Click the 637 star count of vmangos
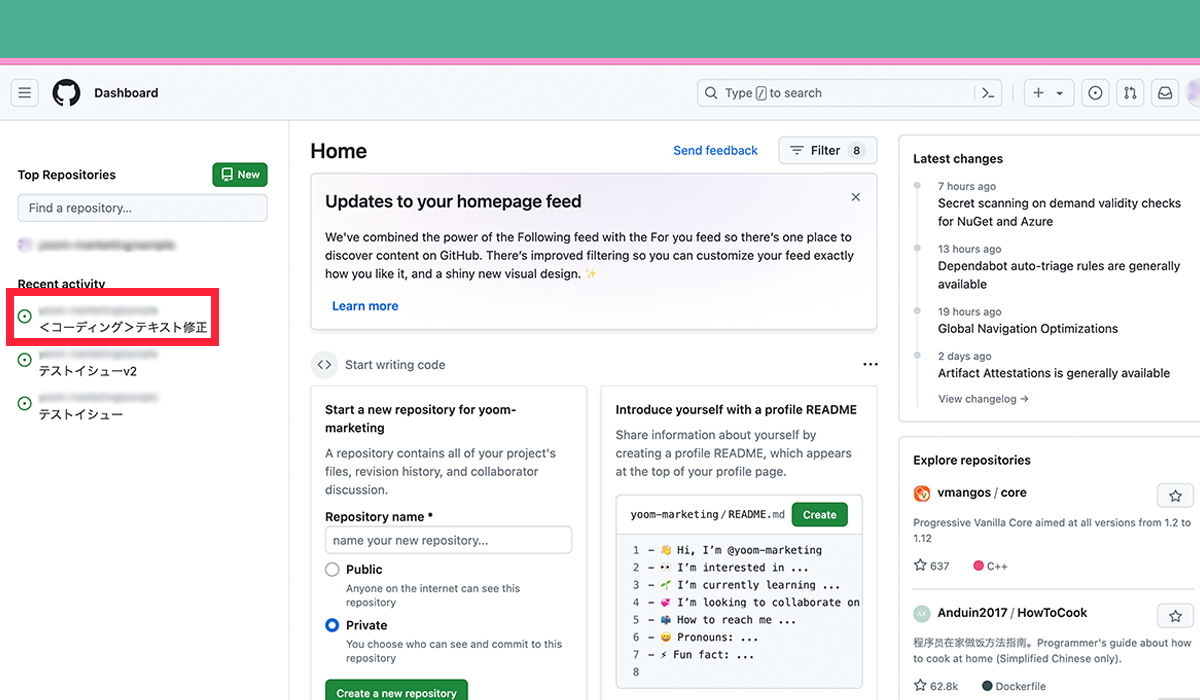 coord(931,566)
